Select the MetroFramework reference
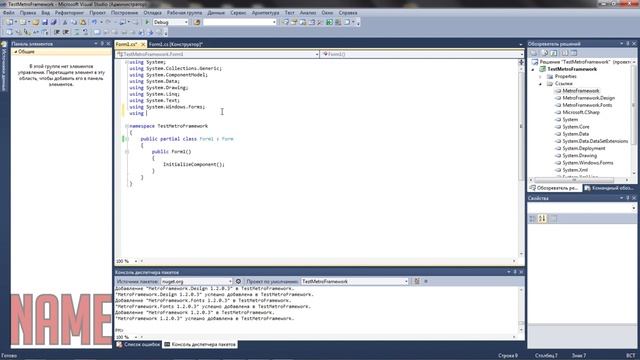 pos(581,91)
